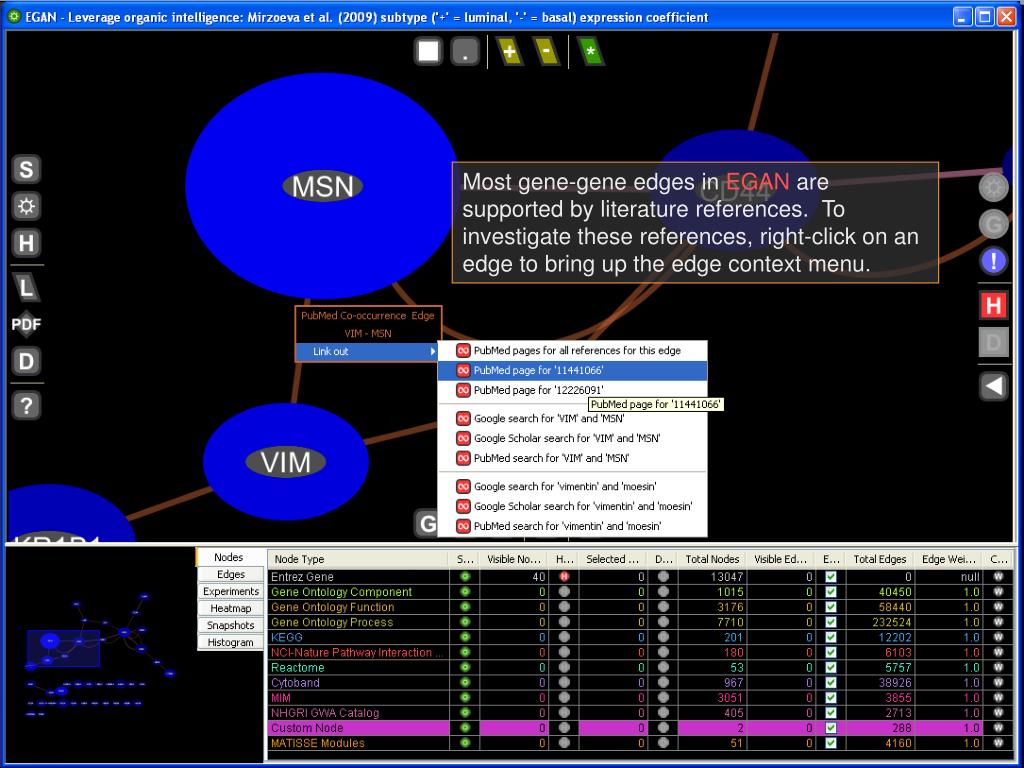Click the gray D-column dot in the Cytoband row
The image size is (1024, 768).
click(664, 682)
